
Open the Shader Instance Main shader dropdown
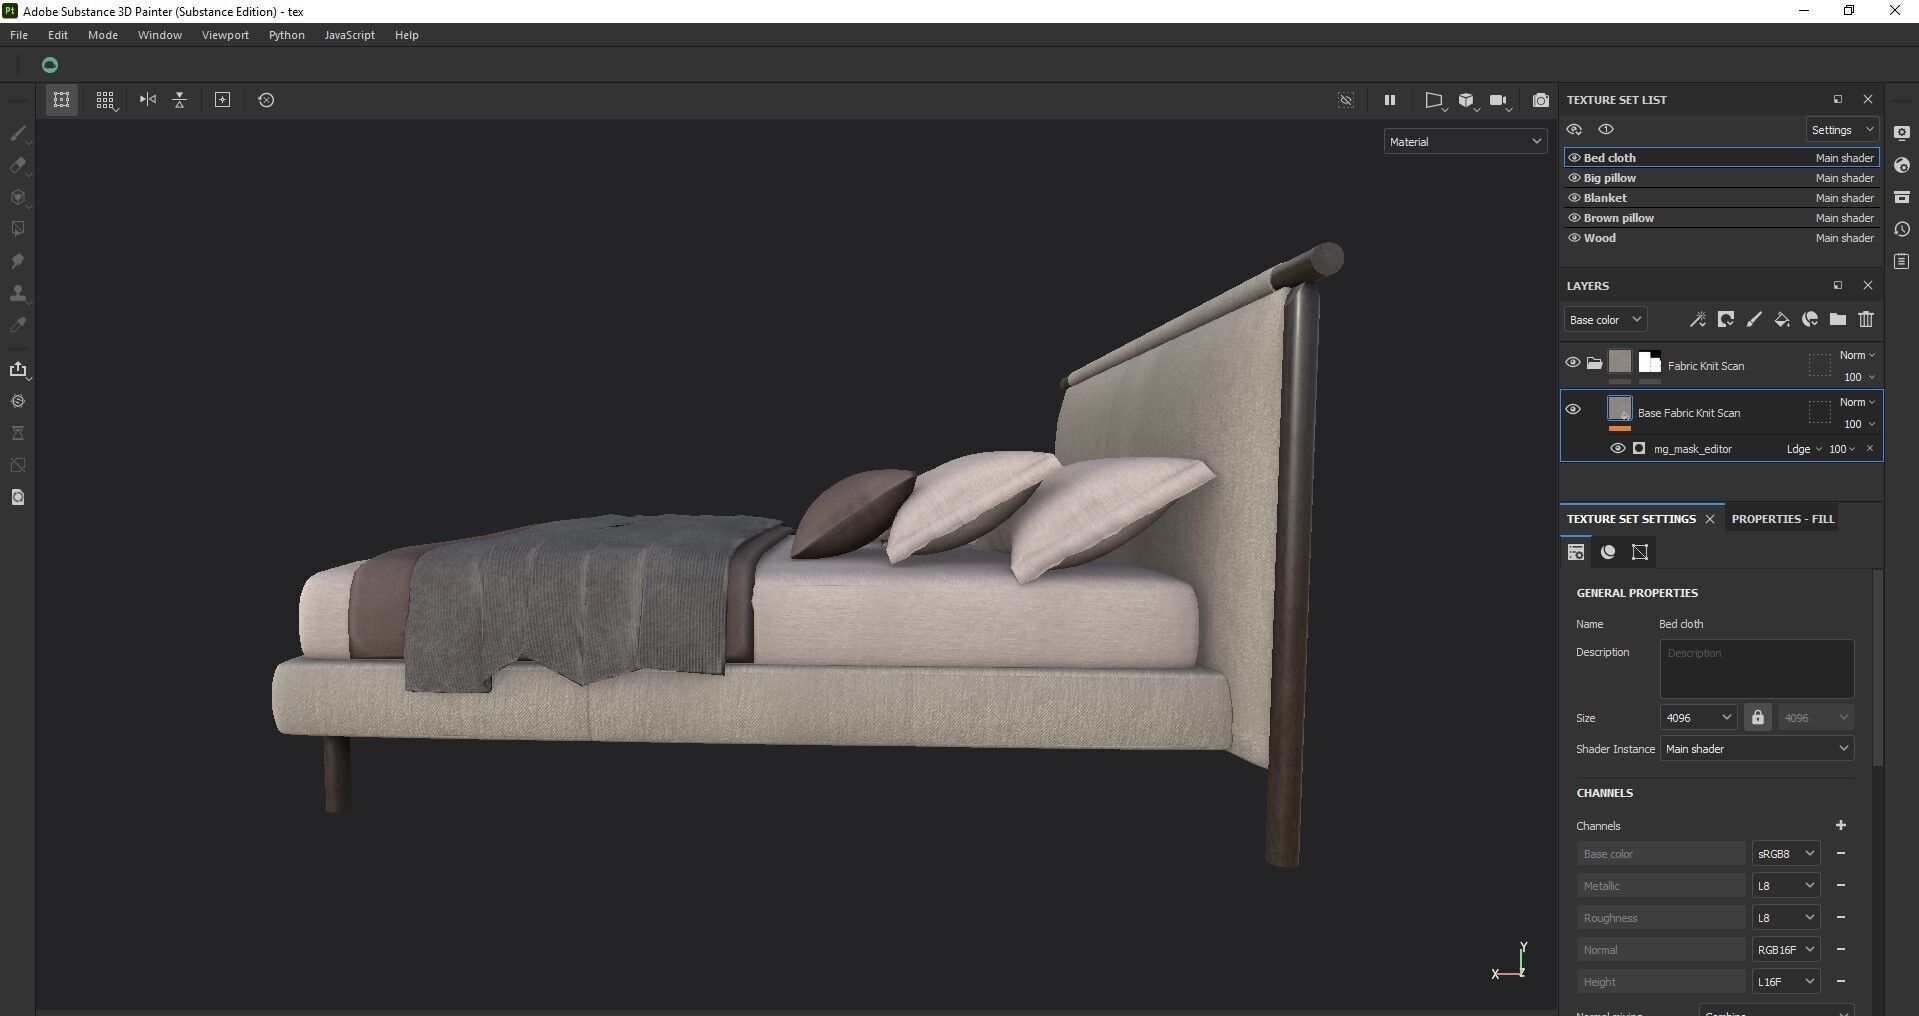click(1757, 749)
